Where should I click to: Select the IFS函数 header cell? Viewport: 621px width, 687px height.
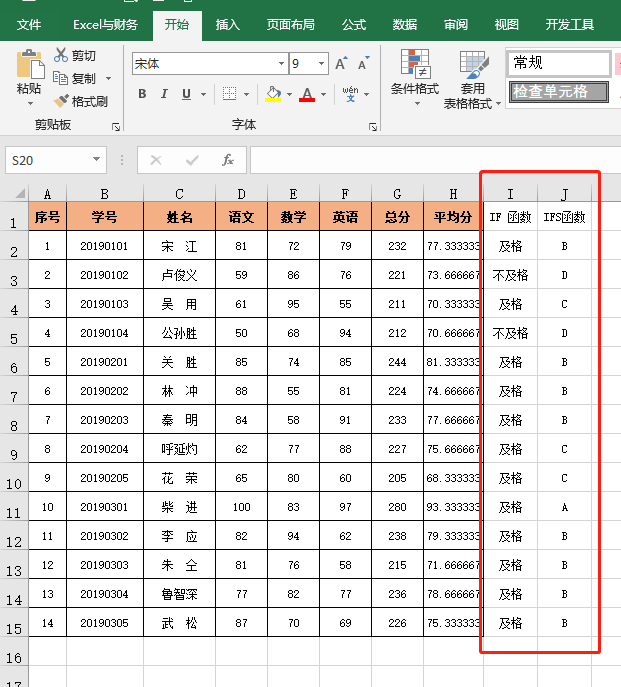(564, 217)
